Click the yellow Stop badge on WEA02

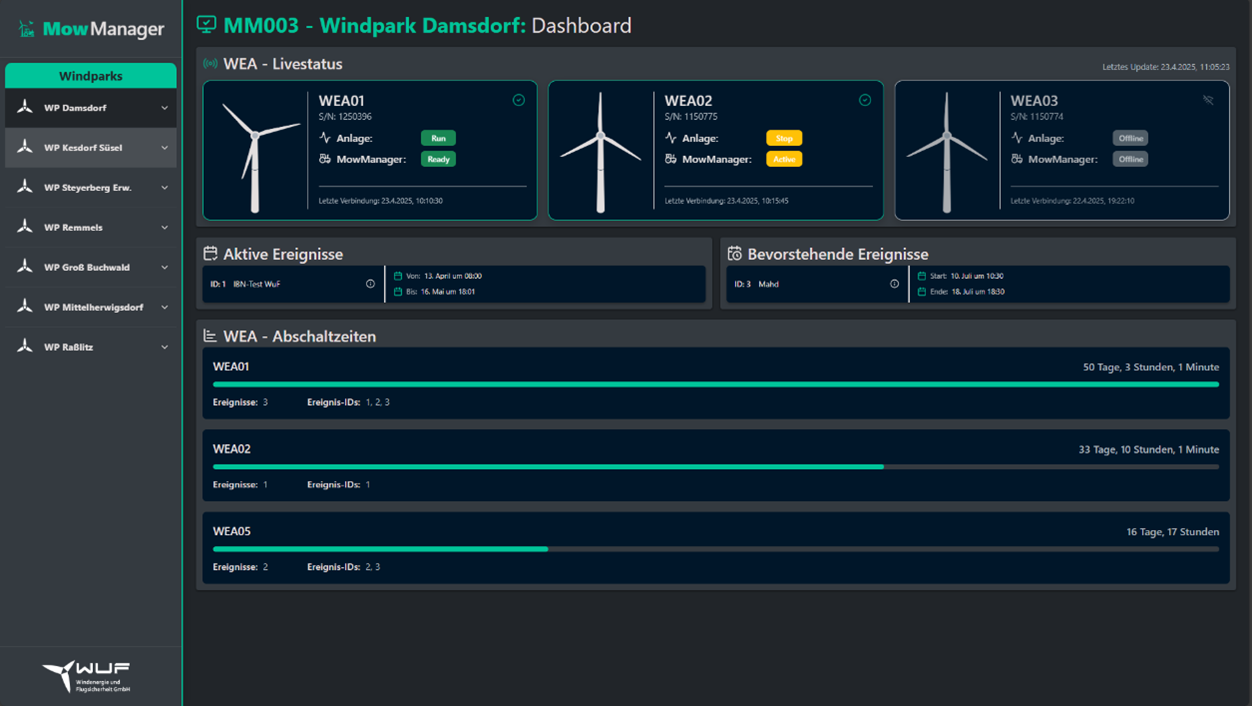tap(784, 138)
